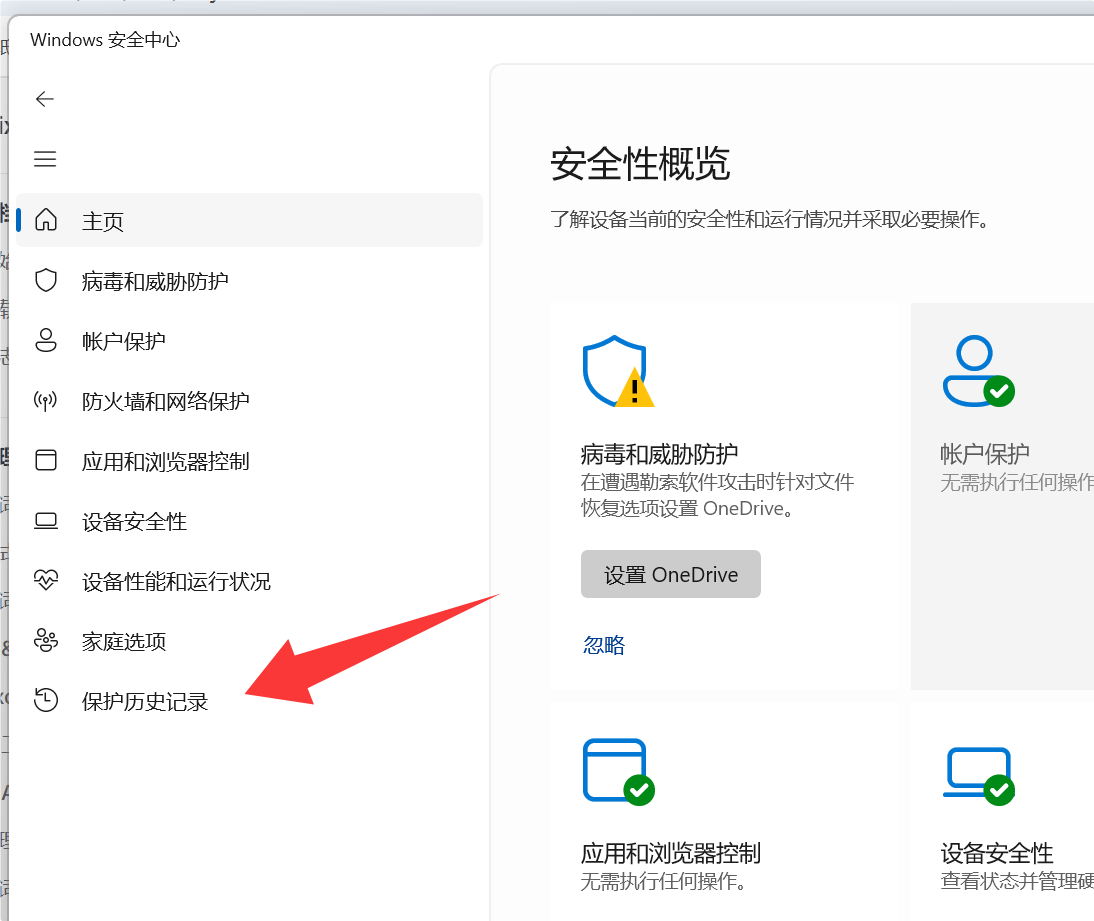Click the device health heart icon
Viewport: 1094px width, 921px height.
(46, 581)
